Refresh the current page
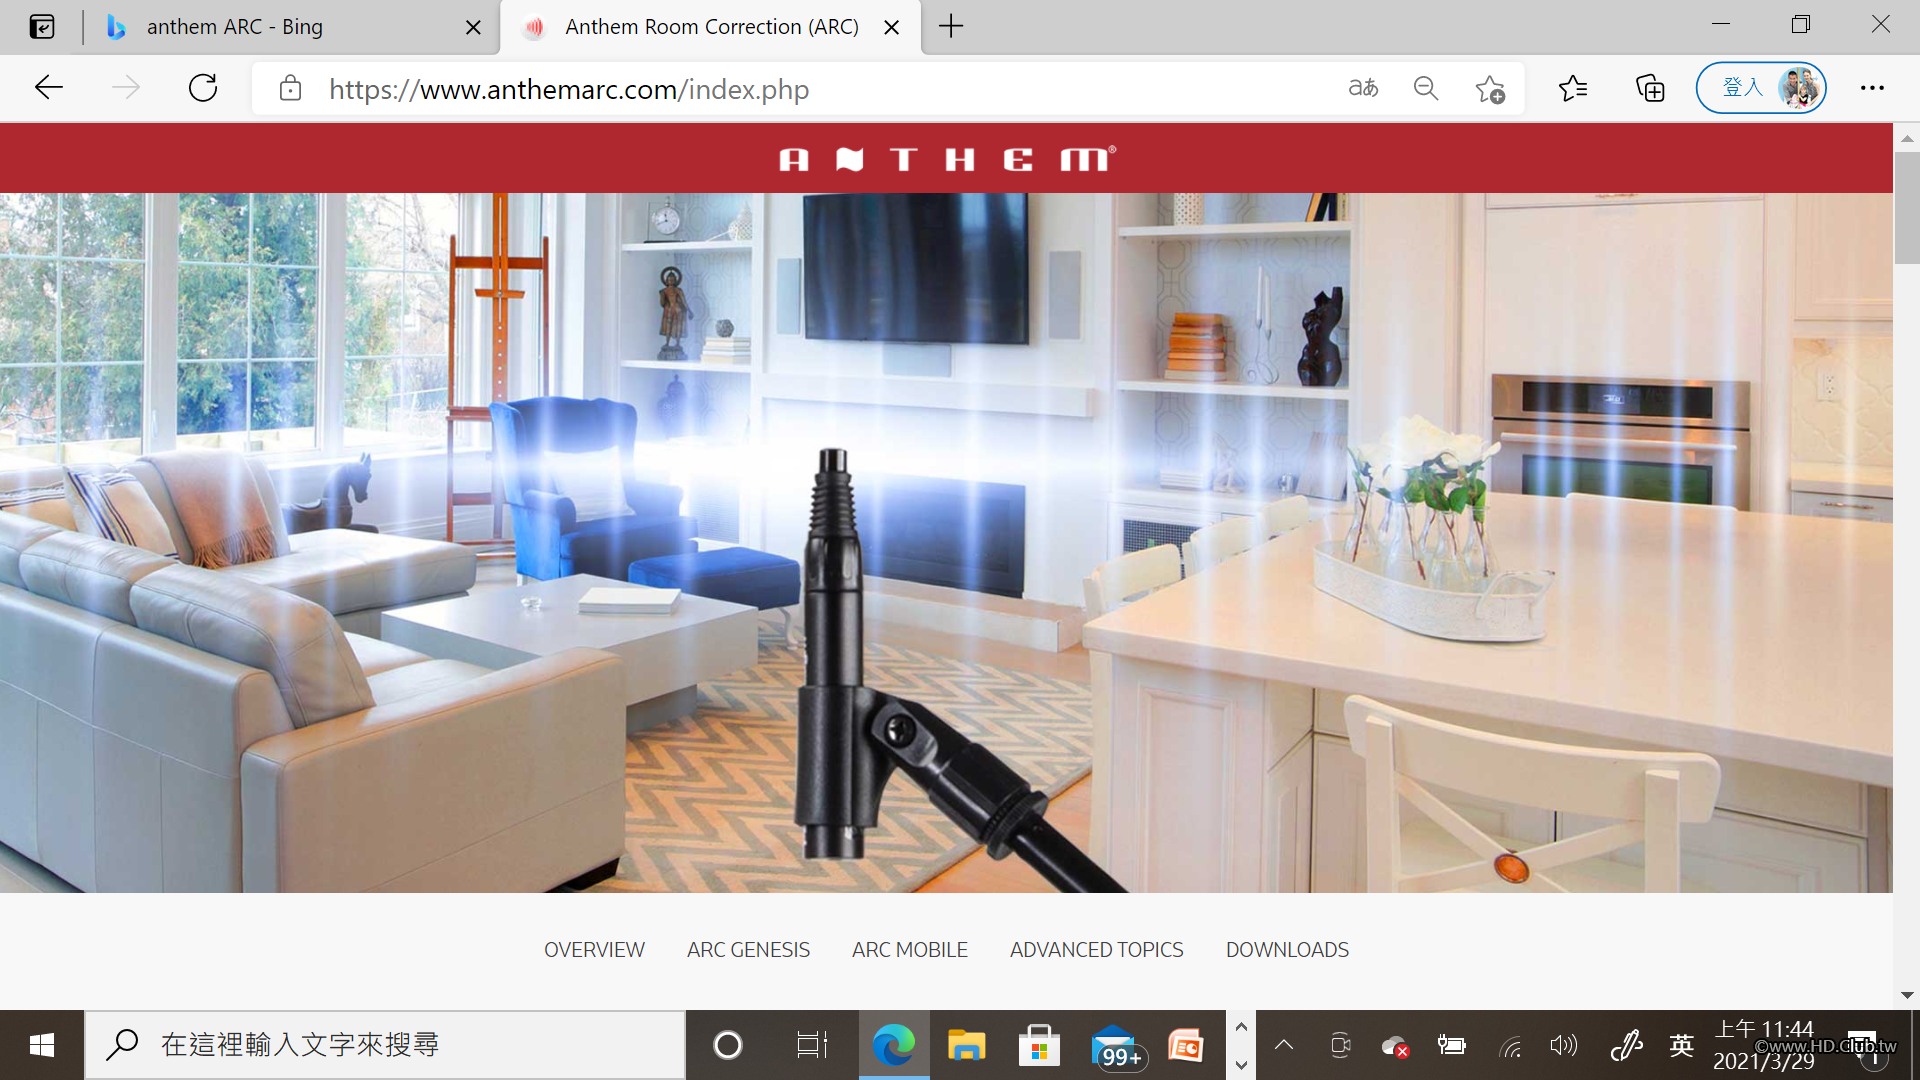Image resolution: width=1920 pixels, height=1080 pixels. [x=203, y=88]
